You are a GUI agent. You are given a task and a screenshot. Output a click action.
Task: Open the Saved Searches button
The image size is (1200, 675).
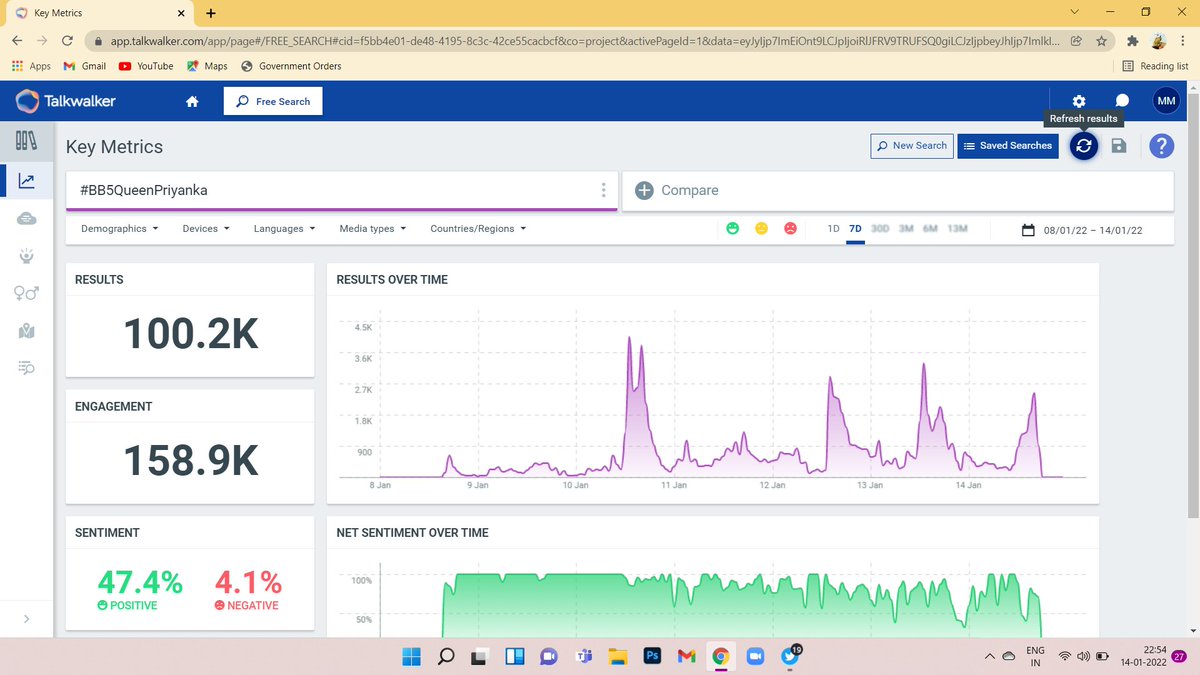[1008, 146]
